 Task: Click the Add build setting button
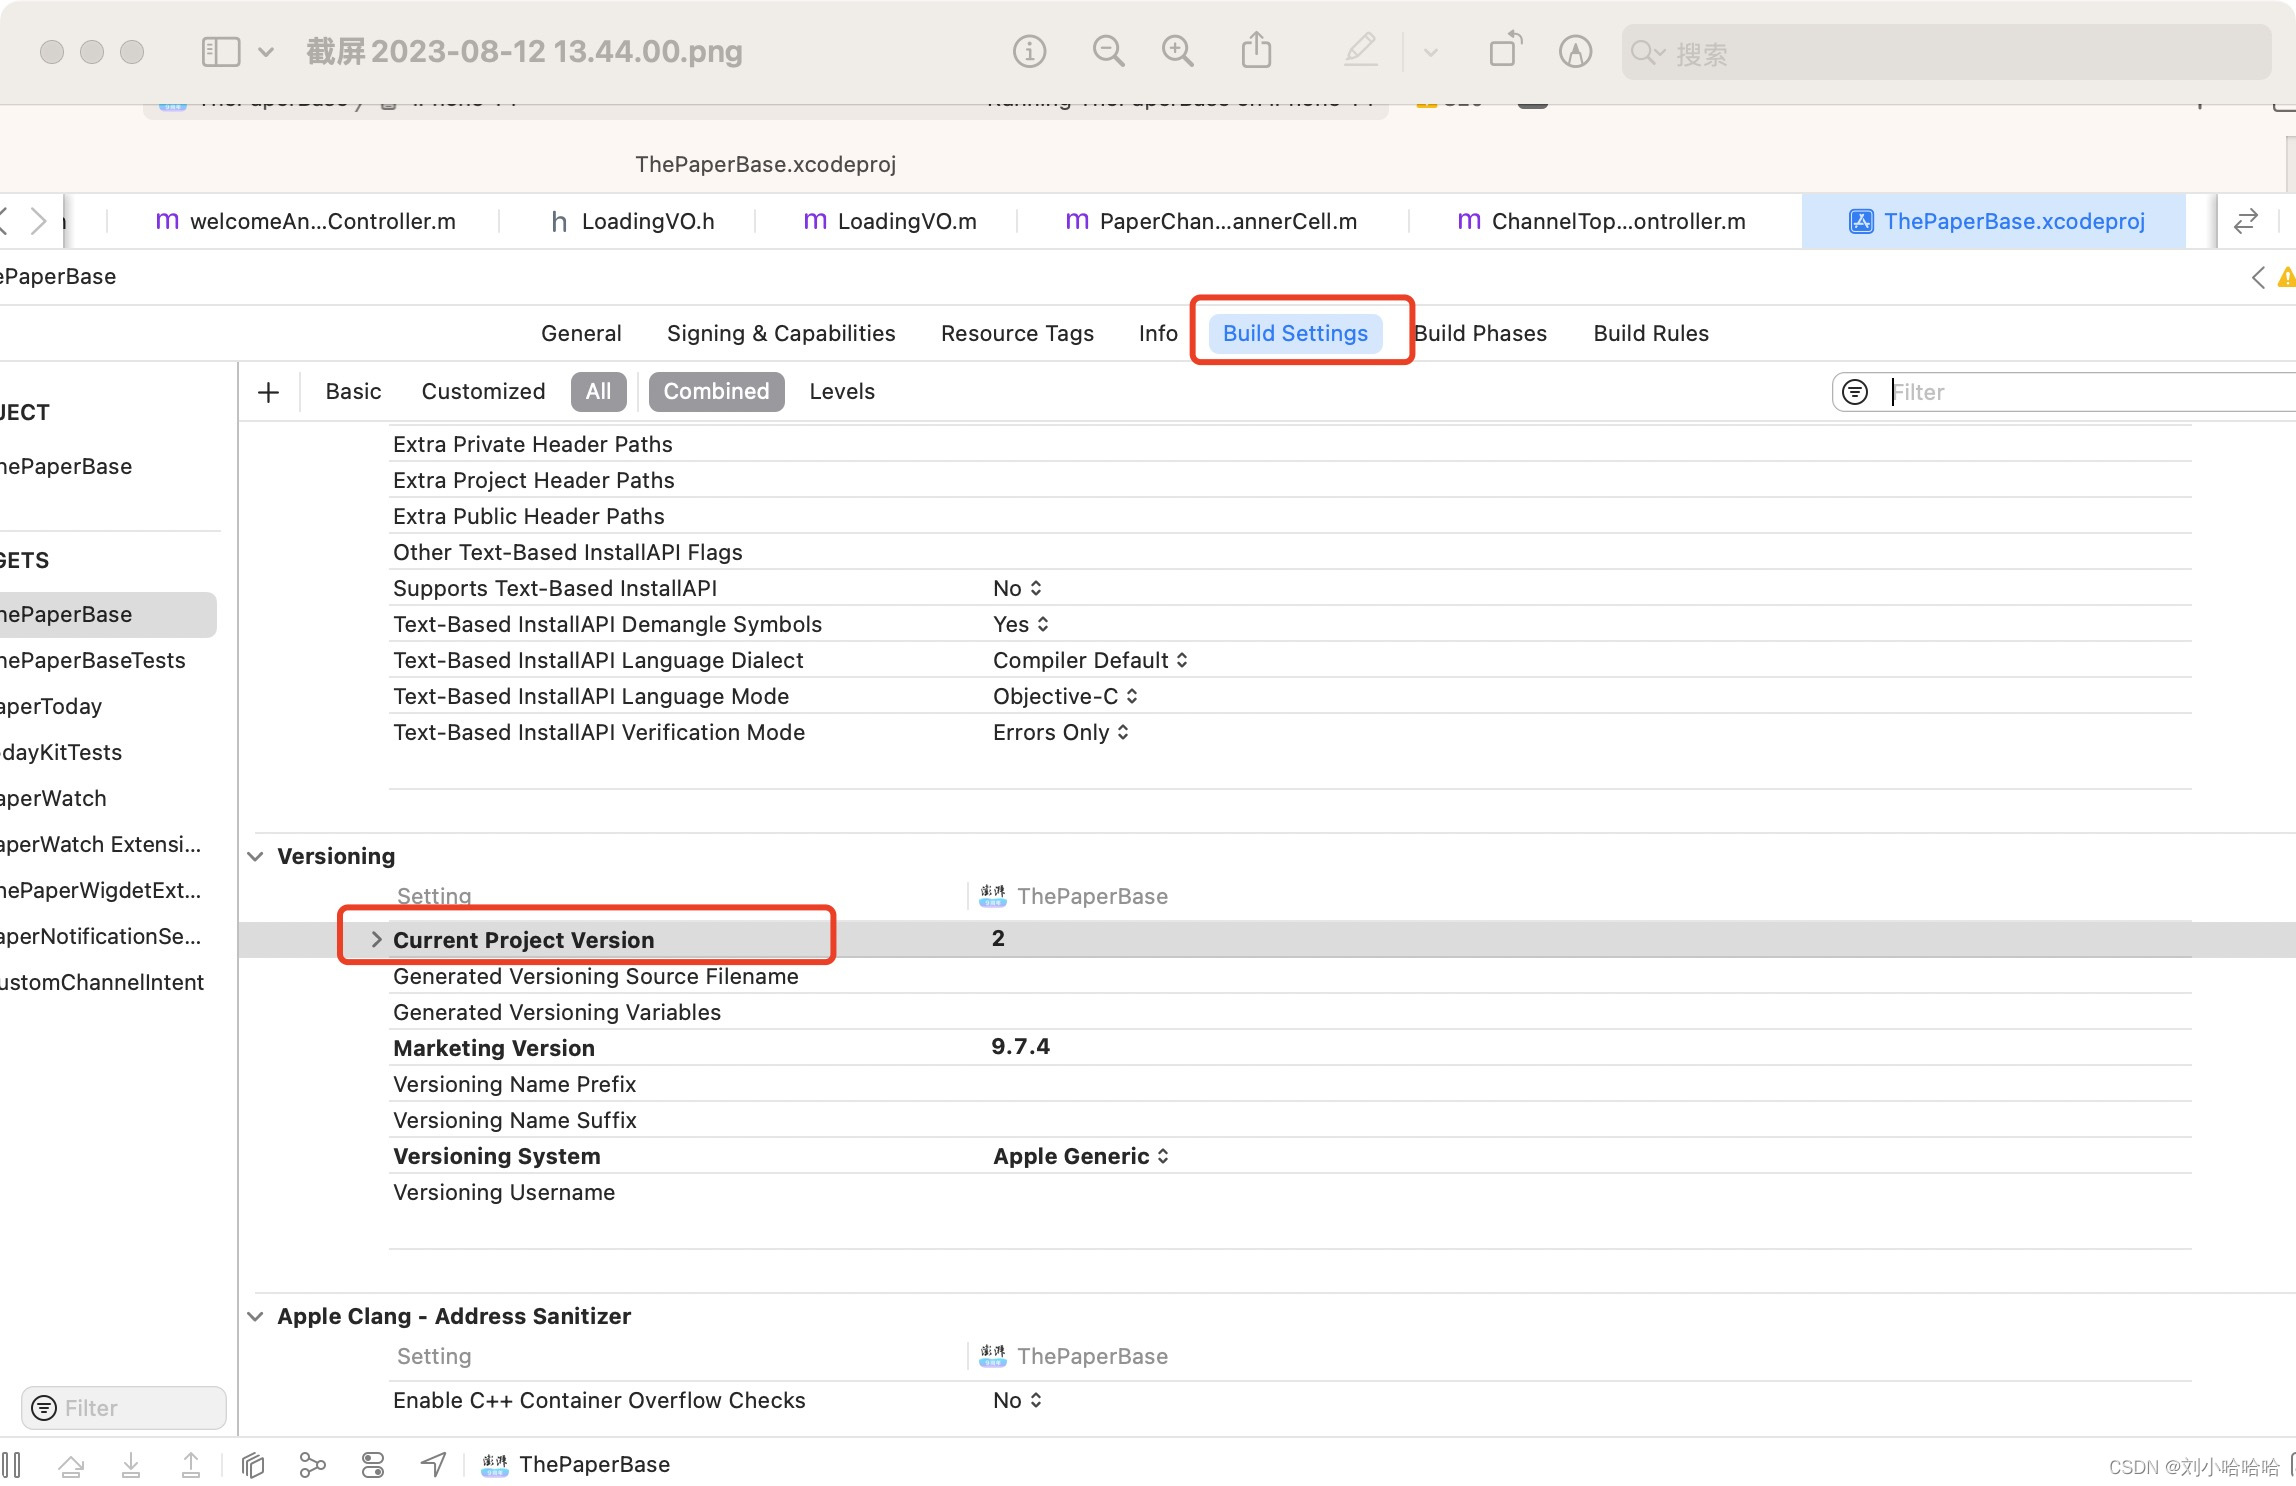point(268,392)
